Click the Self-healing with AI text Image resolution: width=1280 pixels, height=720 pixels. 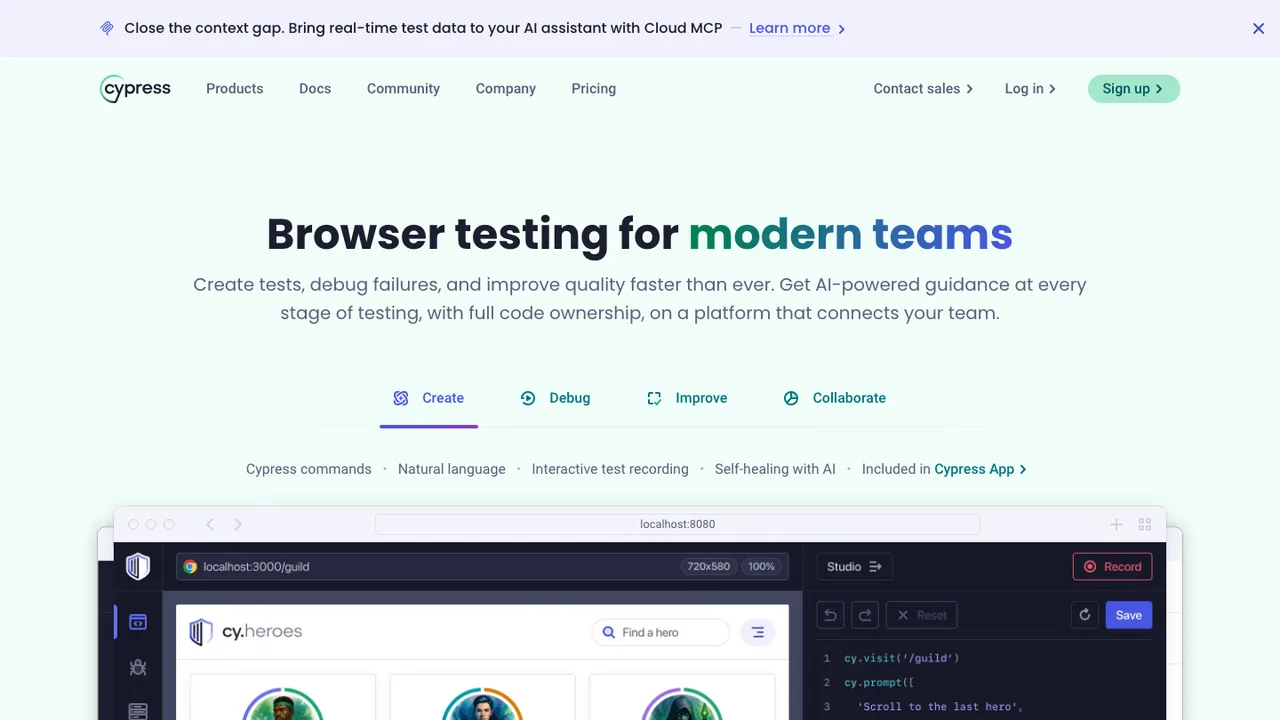[x=775, y=469]
